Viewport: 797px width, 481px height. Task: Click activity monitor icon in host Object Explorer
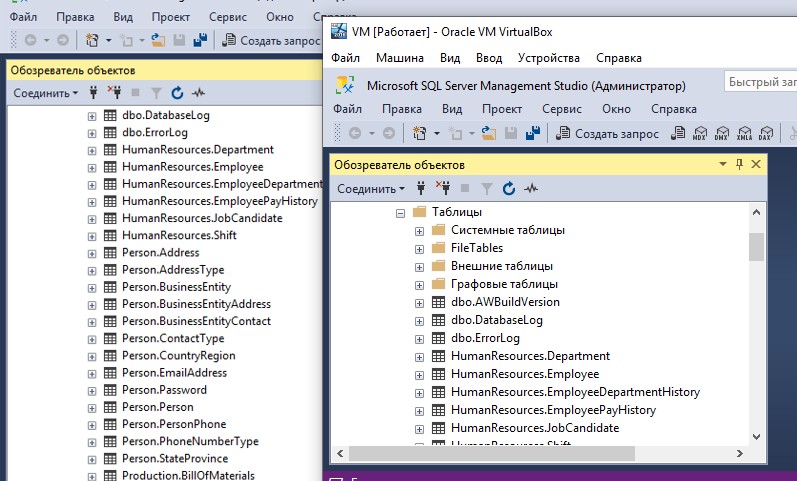tap(198, 93)
